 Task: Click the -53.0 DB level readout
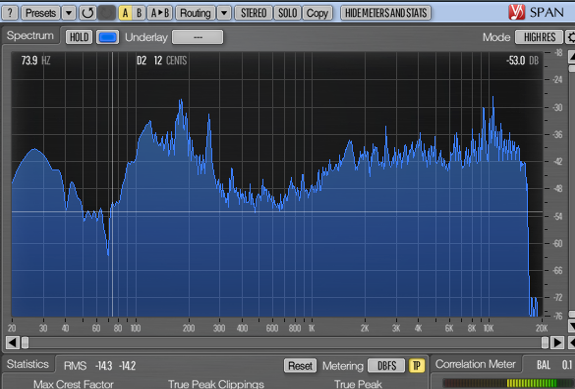[x=523, y=60]
